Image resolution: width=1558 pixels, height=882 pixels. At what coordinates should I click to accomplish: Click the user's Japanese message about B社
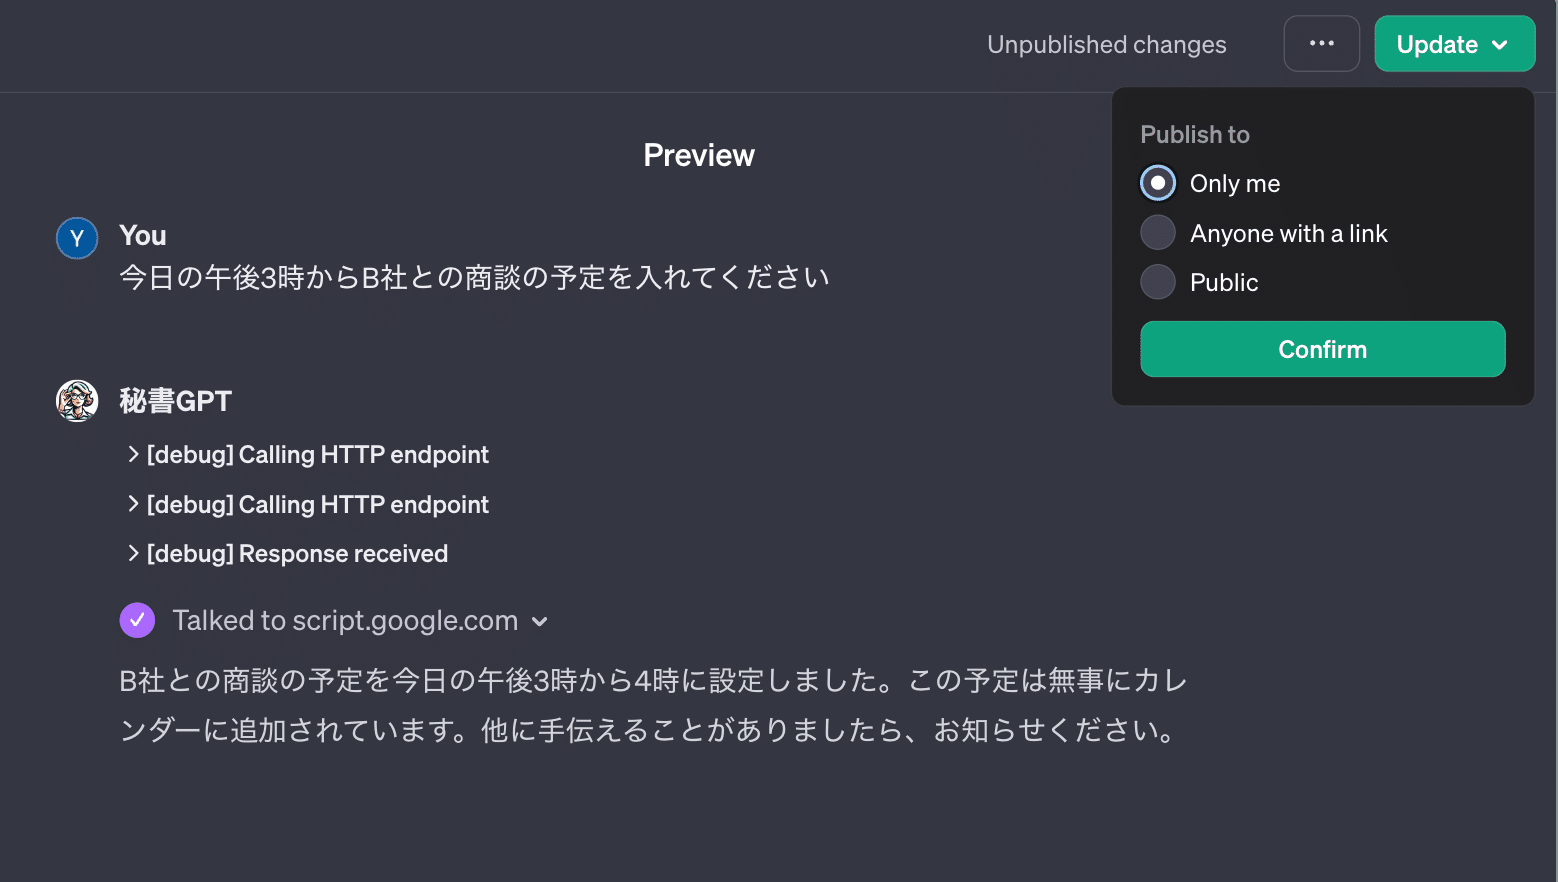pos(474,278)
